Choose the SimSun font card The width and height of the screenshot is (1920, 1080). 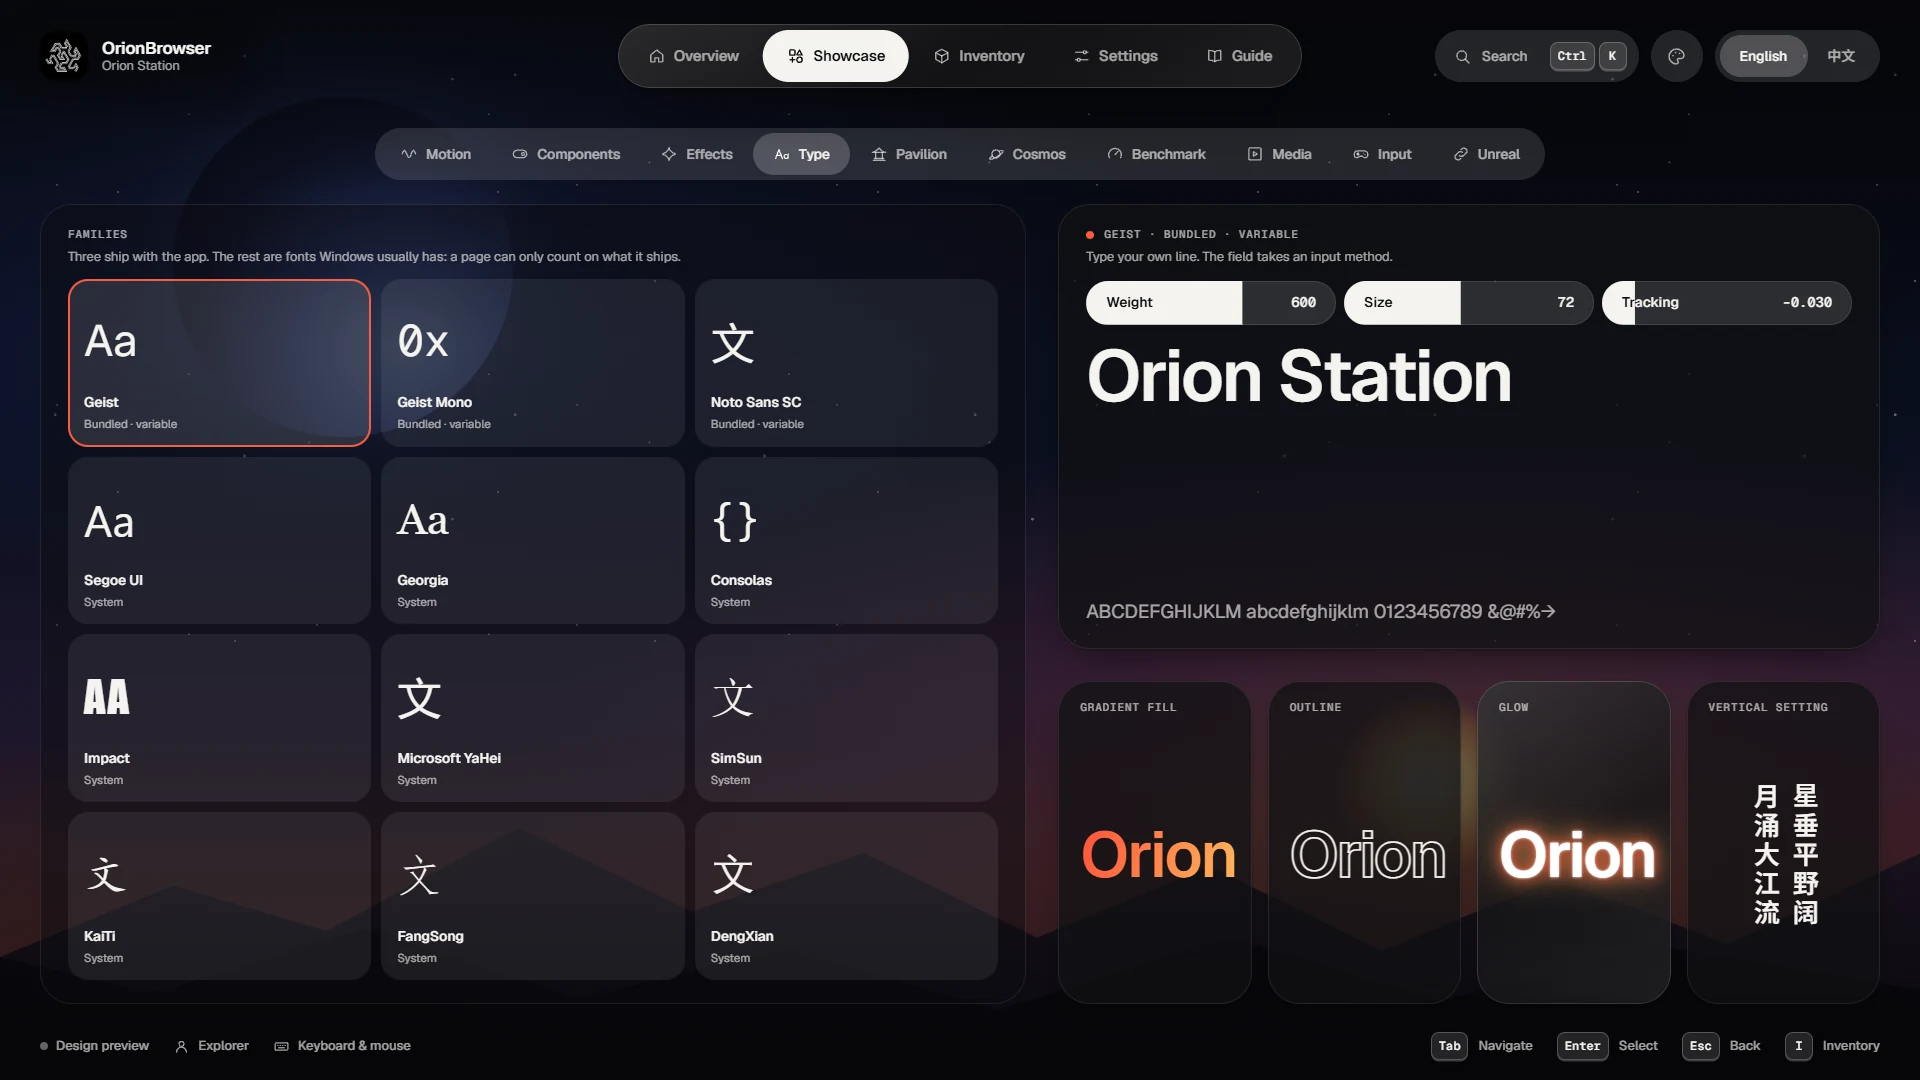coord(846,719)
